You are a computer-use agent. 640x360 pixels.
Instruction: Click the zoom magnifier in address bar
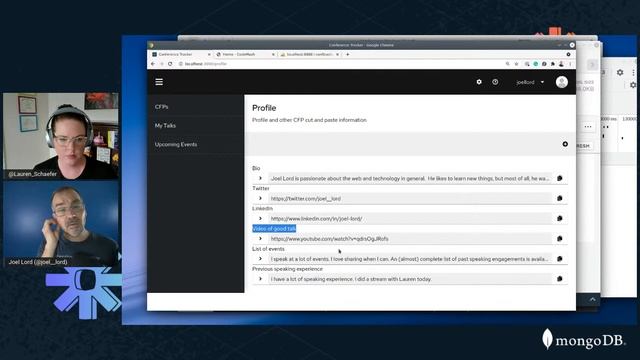[x=507, y=64]
